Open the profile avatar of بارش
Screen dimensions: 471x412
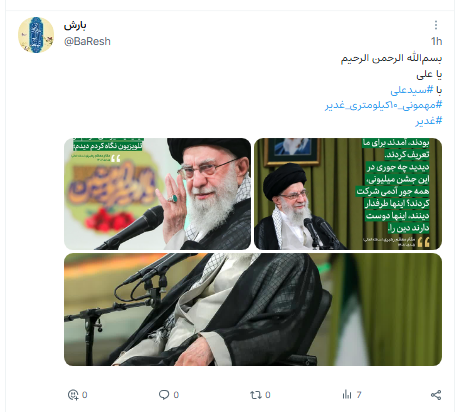36,35
